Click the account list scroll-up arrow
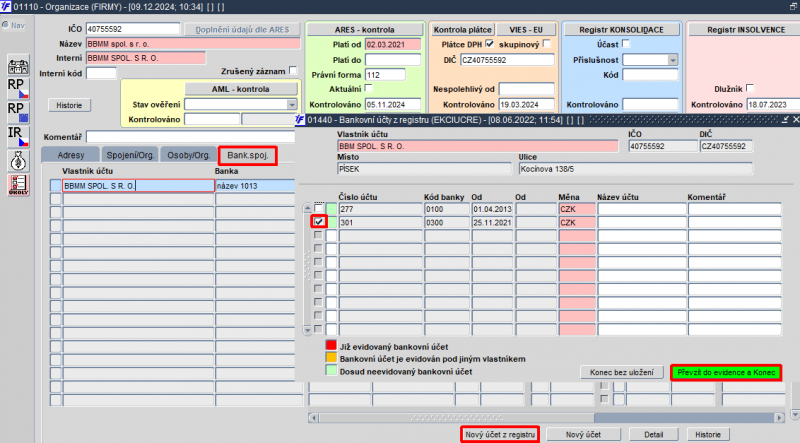Viewport: 800px width, 443px height. click(307, 208)
